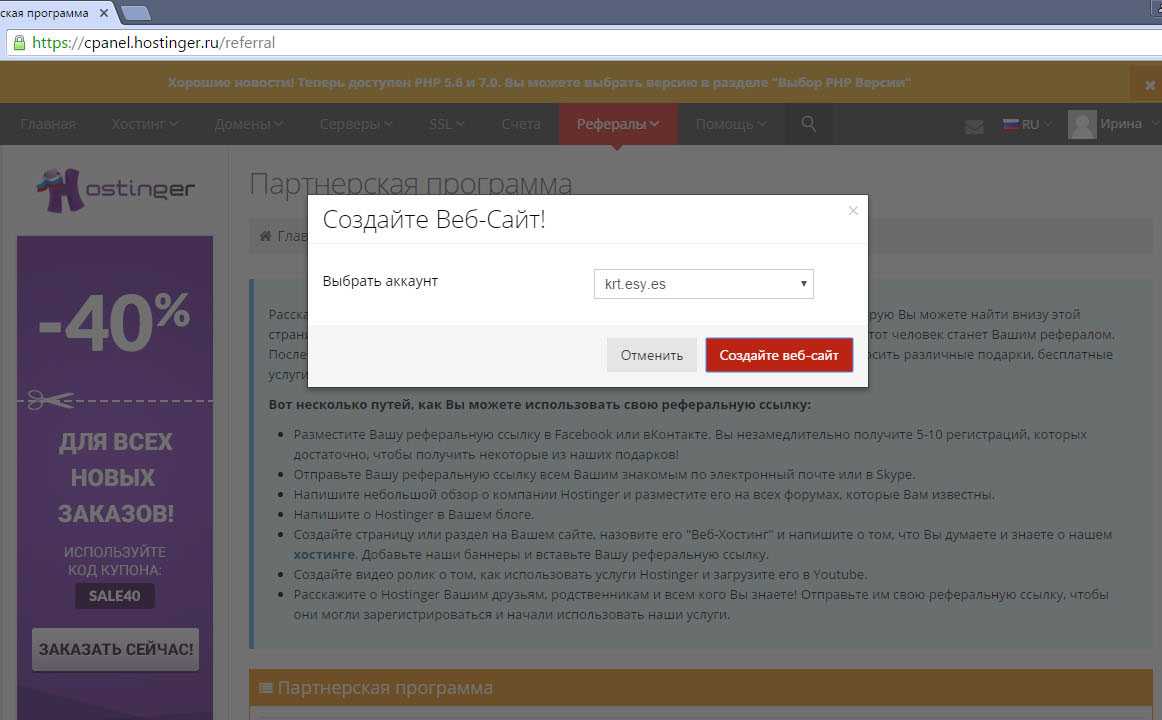Follow the хостинге link in the list
The height and width of the screenshot is (720, 1162).
coord(323,554)
